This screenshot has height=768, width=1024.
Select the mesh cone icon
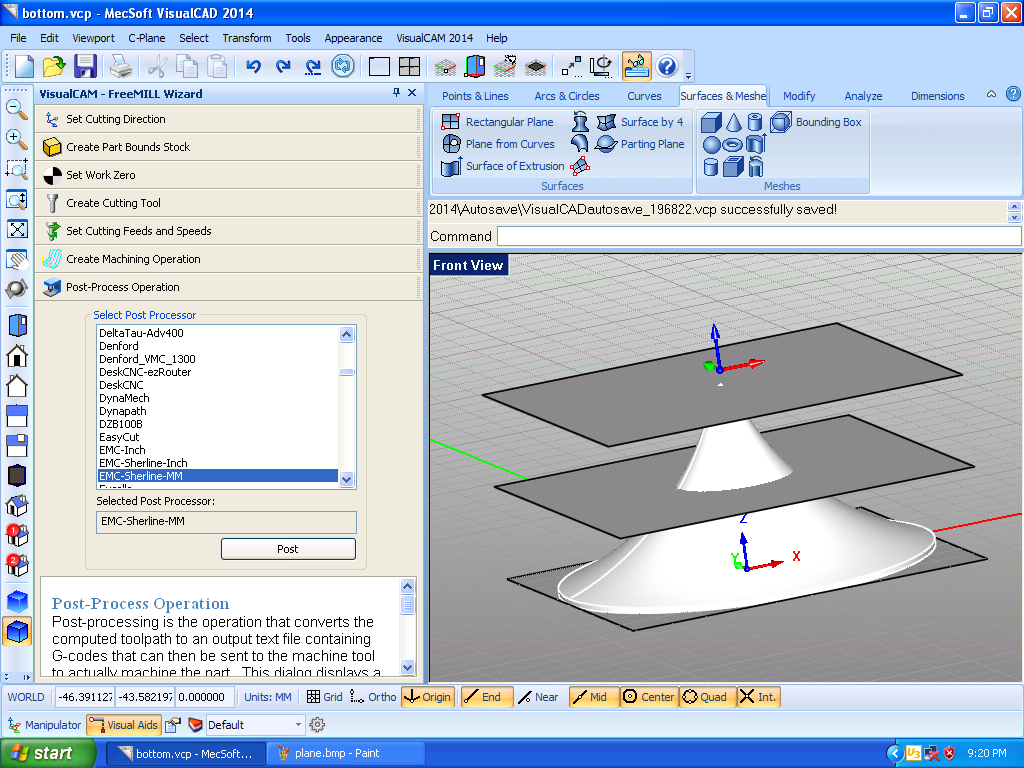pyautogui.click(x=733, y=122)
